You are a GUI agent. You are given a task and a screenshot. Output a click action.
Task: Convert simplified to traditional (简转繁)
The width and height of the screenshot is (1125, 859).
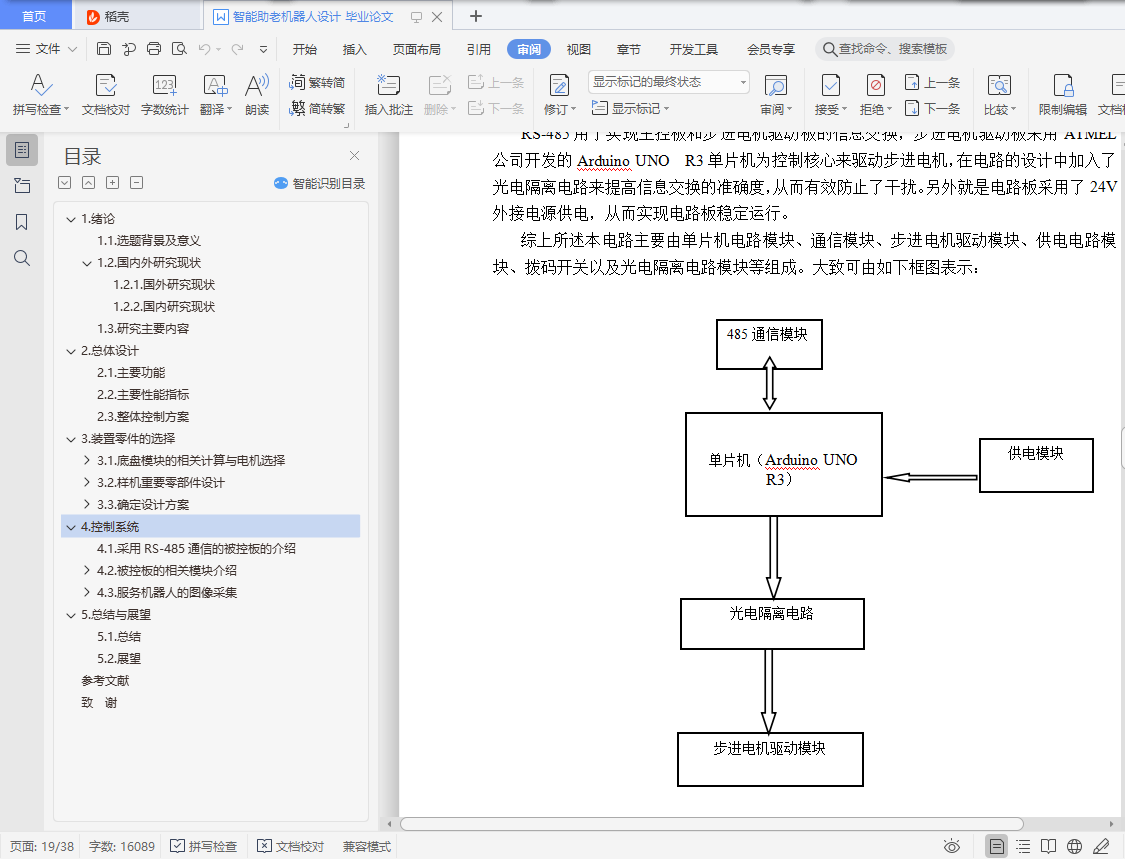(317, 108)
